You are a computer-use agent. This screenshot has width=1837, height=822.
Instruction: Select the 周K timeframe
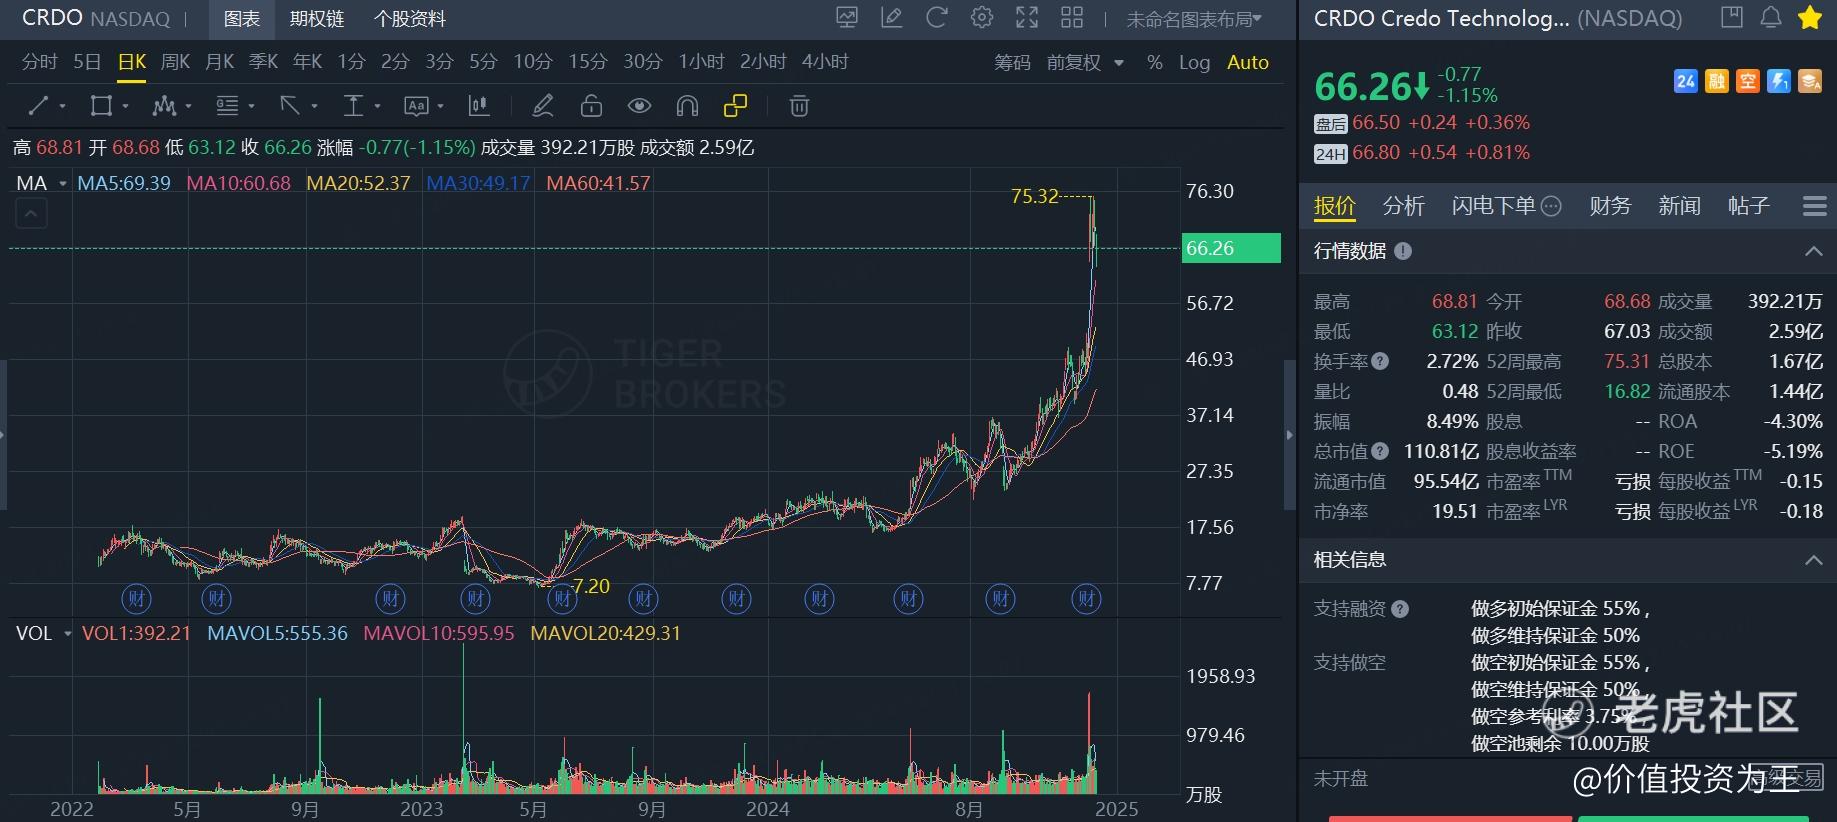click(175, 62)
